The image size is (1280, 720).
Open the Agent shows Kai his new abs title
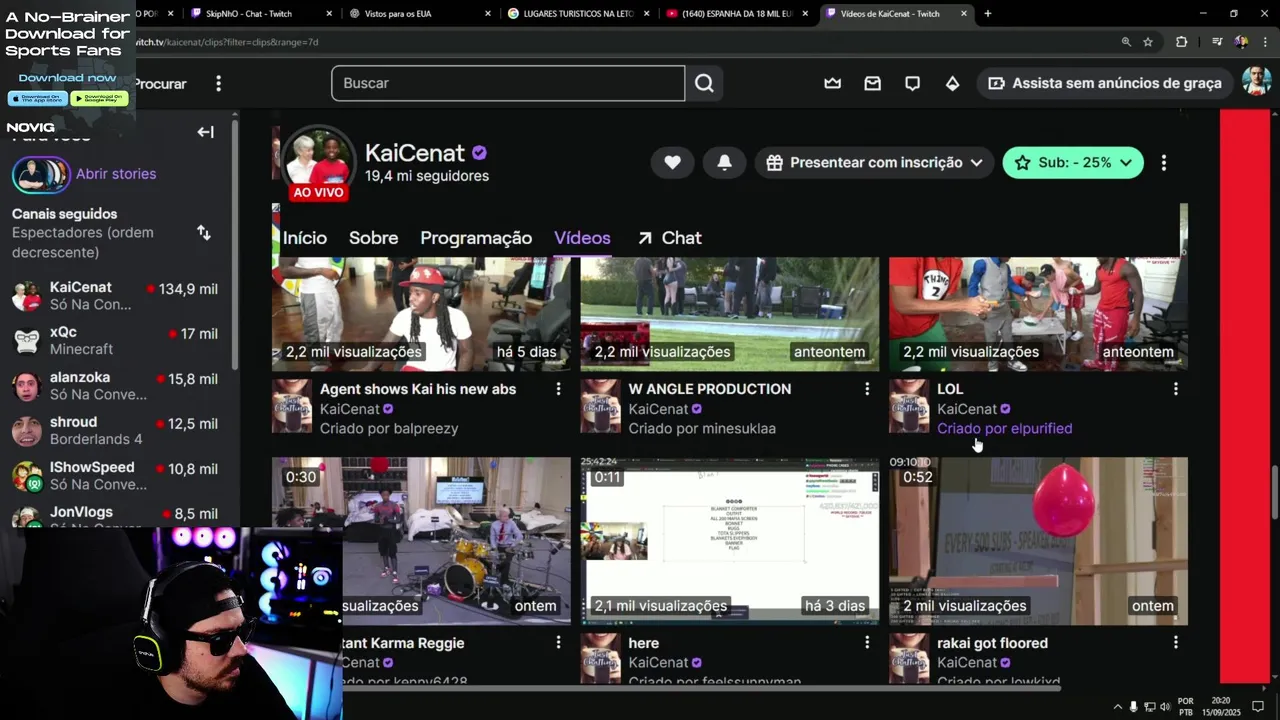coord(418,389)
